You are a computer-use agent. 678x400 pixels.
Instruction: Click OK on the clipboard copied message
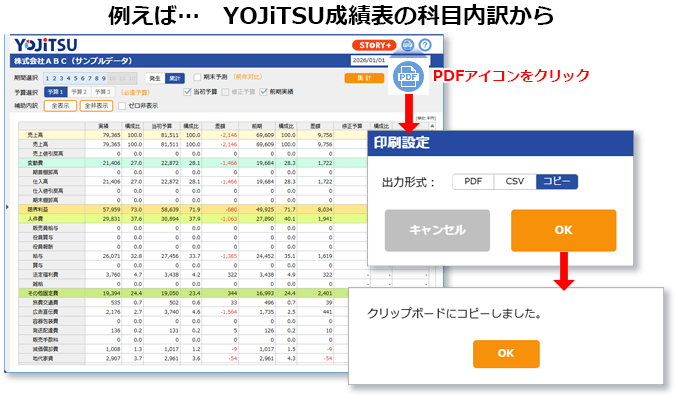506,354
